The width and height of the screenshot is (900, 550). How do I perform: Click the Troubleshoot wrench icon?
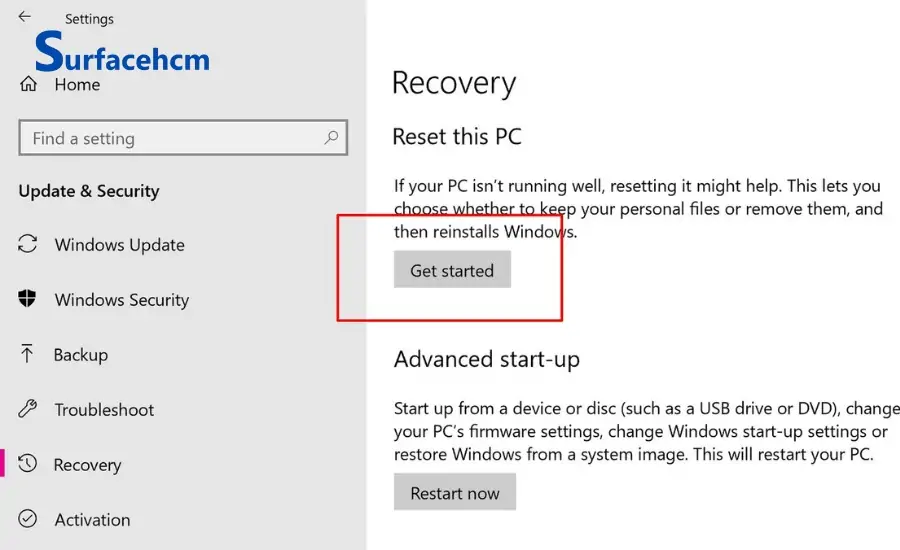click(28, 409)
